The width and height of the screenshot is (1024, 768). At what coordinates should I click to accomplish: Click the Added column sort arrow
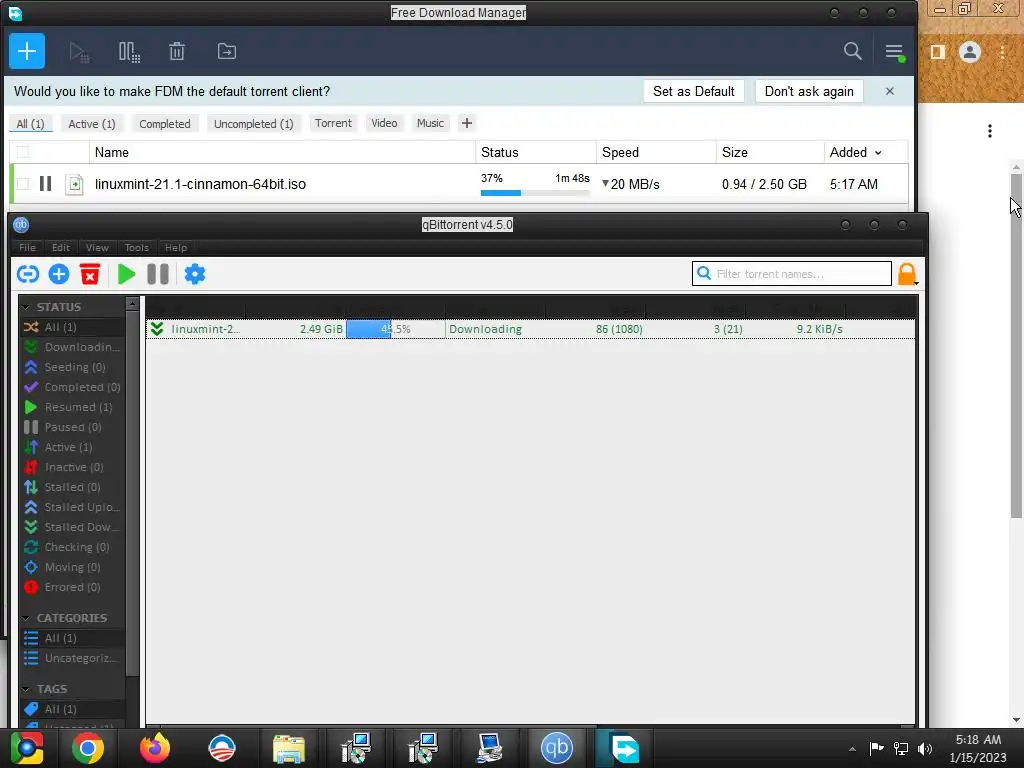tap(878, 153)
